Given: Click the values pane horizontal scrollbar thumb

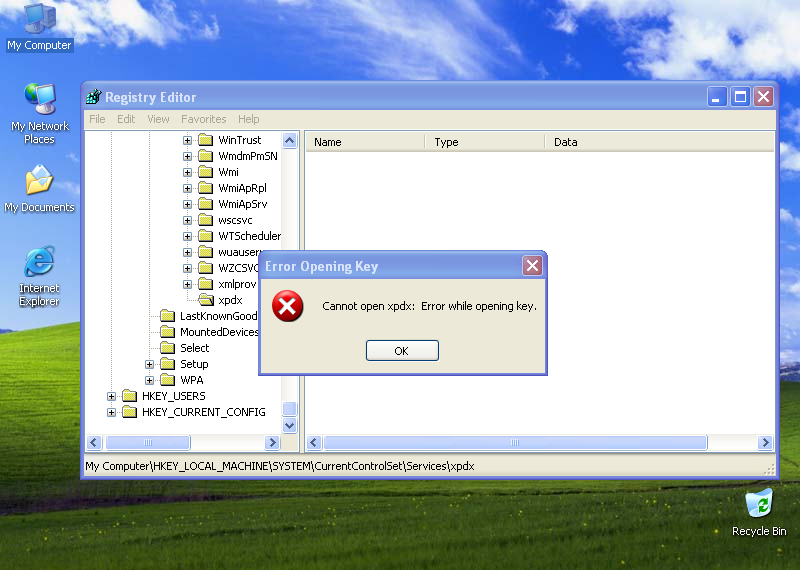Looking at the screenshot, I should click(515, 442).
